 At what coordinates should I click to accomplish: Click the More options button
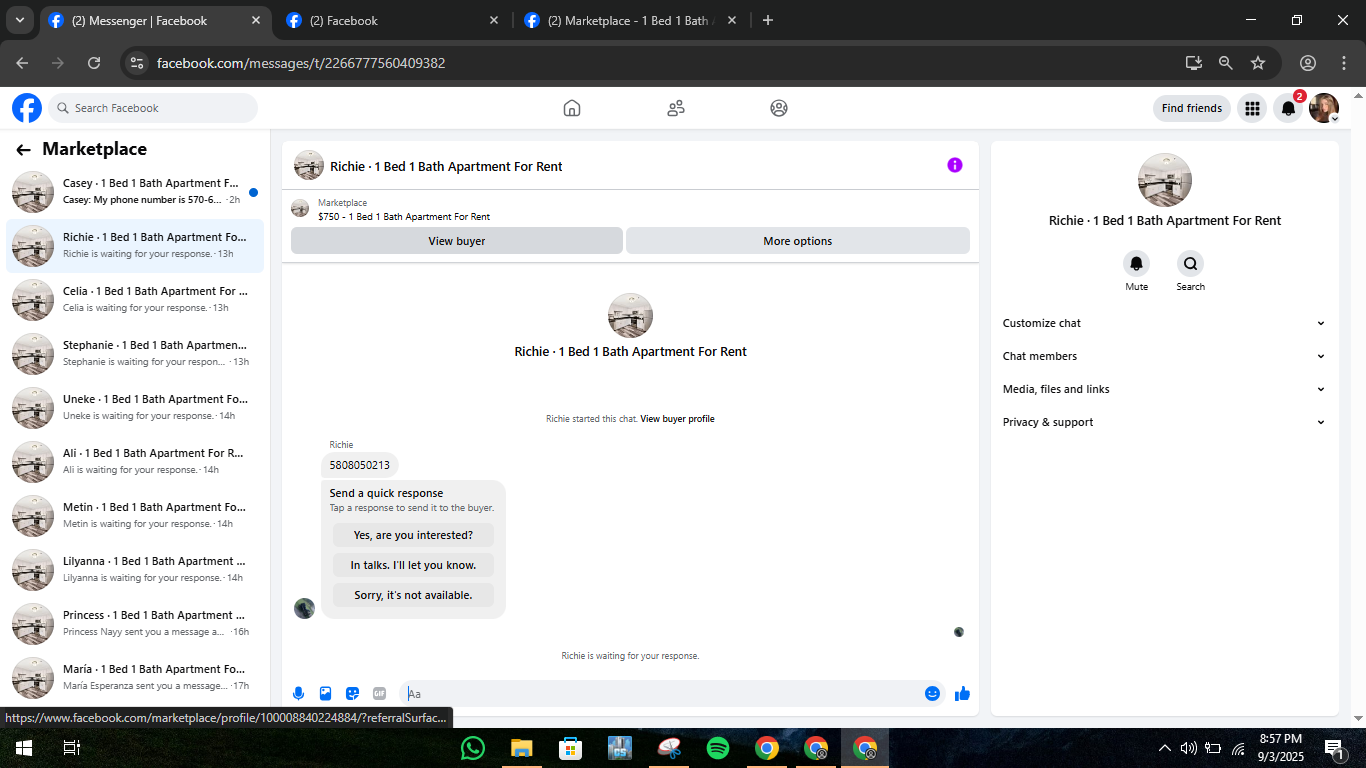[798, 241]
